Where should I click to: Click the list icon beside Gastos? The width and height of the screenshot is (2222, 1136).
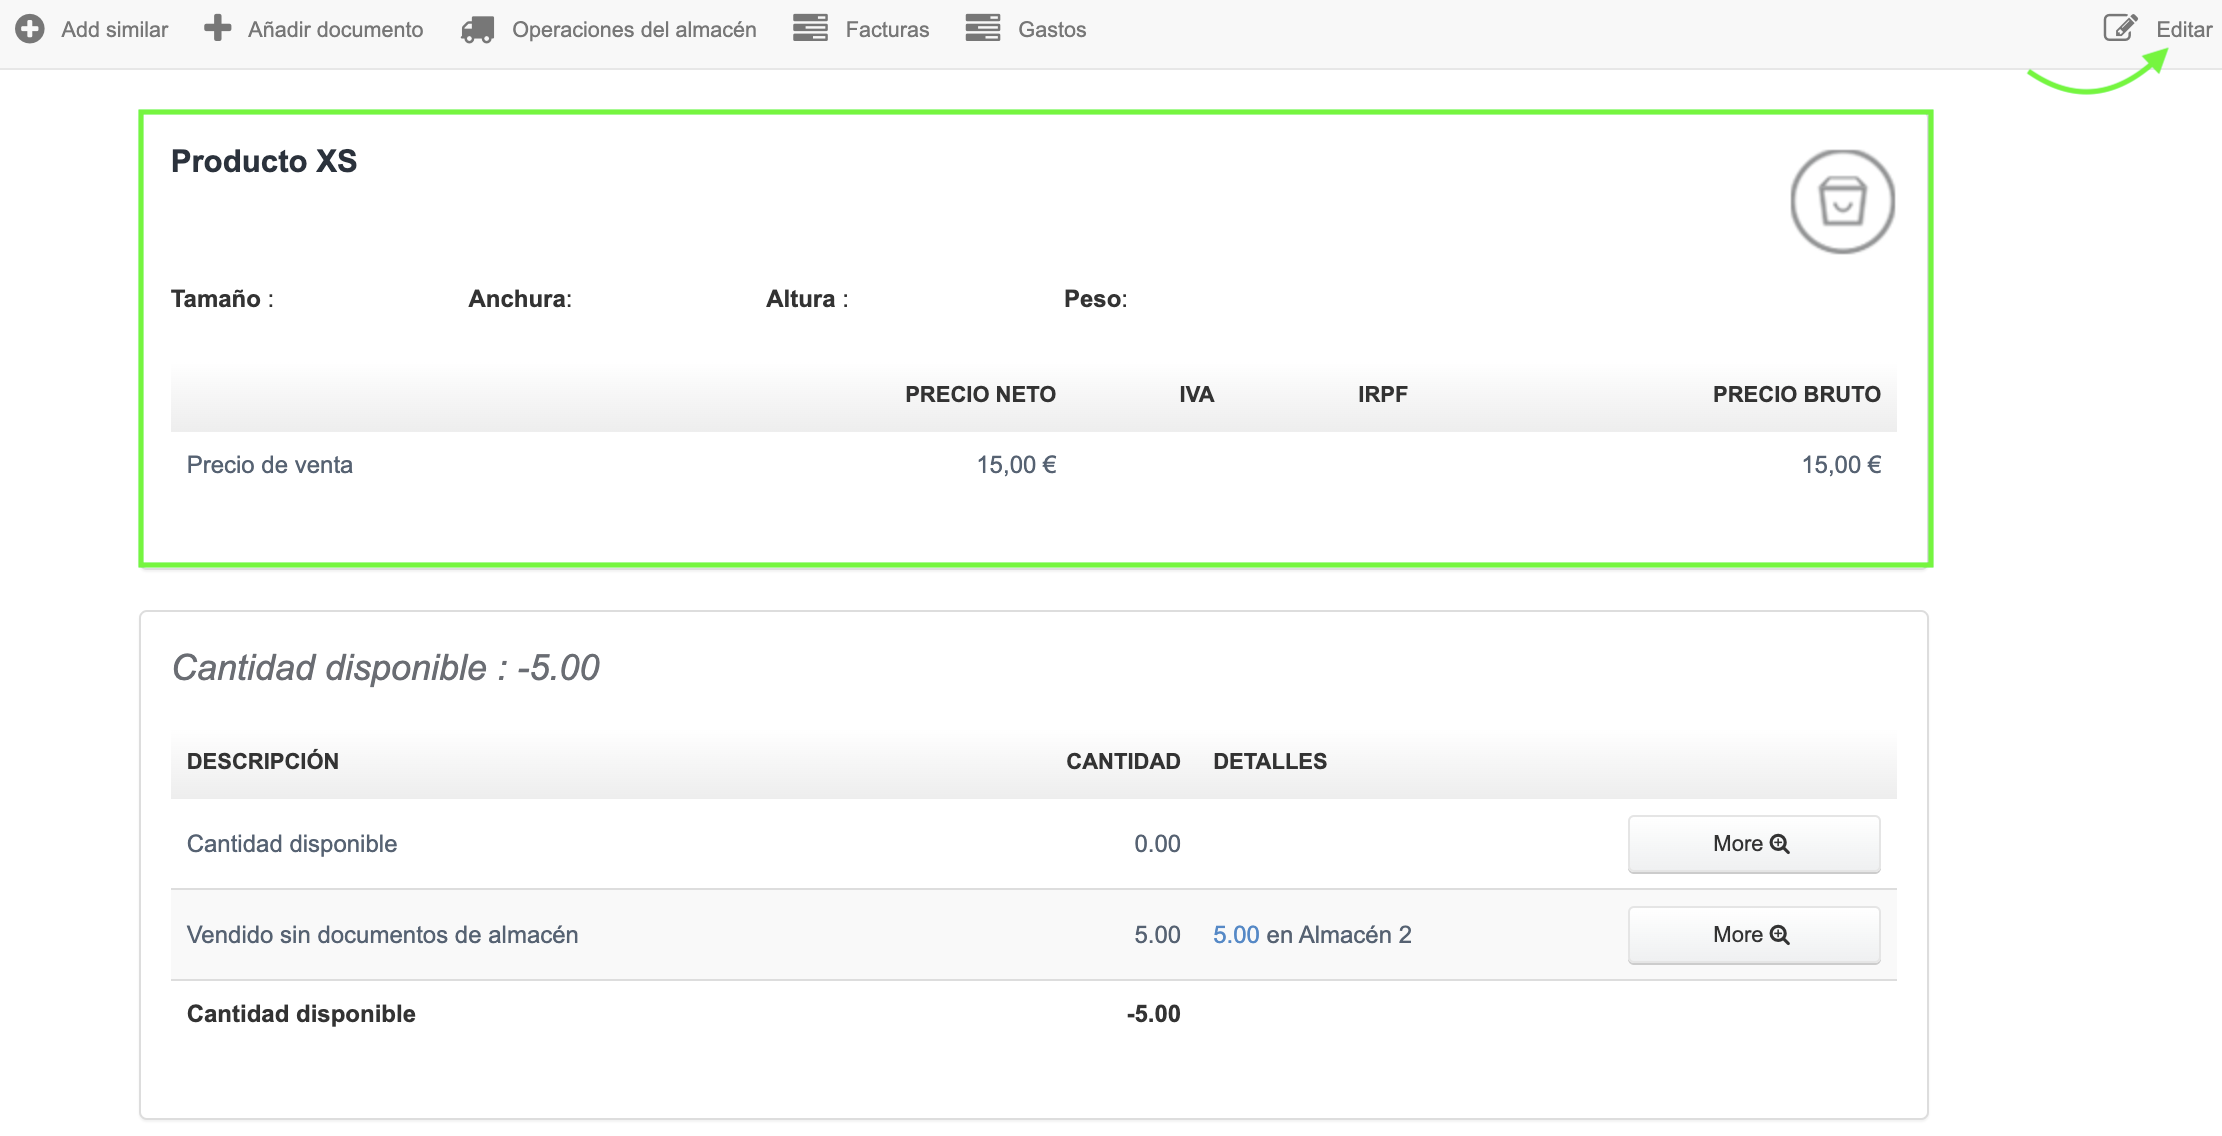click(983, 28)
